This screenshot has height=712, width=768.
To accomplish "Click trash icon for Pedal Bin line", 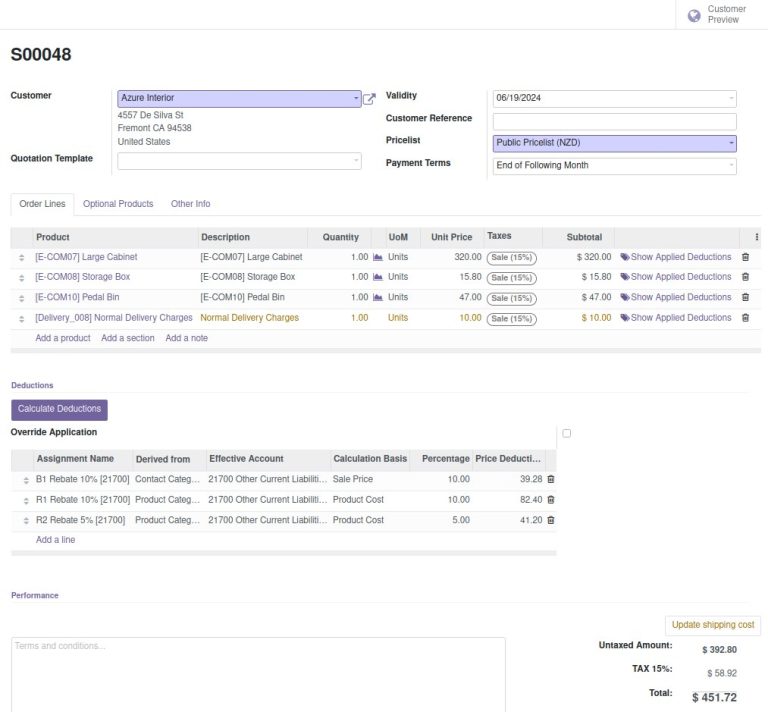I will pos(745,297).
